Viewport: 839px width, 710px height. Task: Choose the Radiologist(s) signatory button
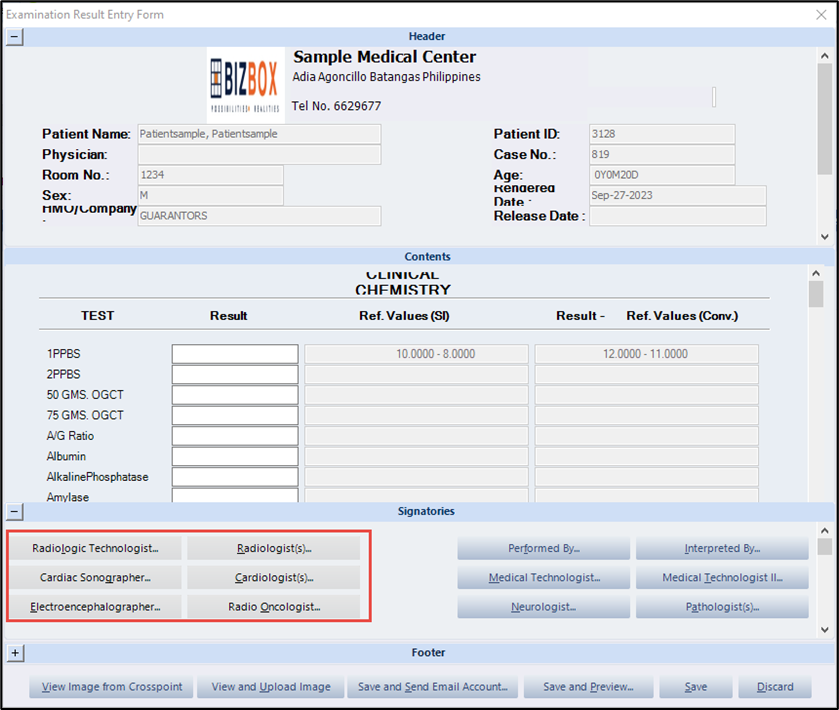pos(274,548)
